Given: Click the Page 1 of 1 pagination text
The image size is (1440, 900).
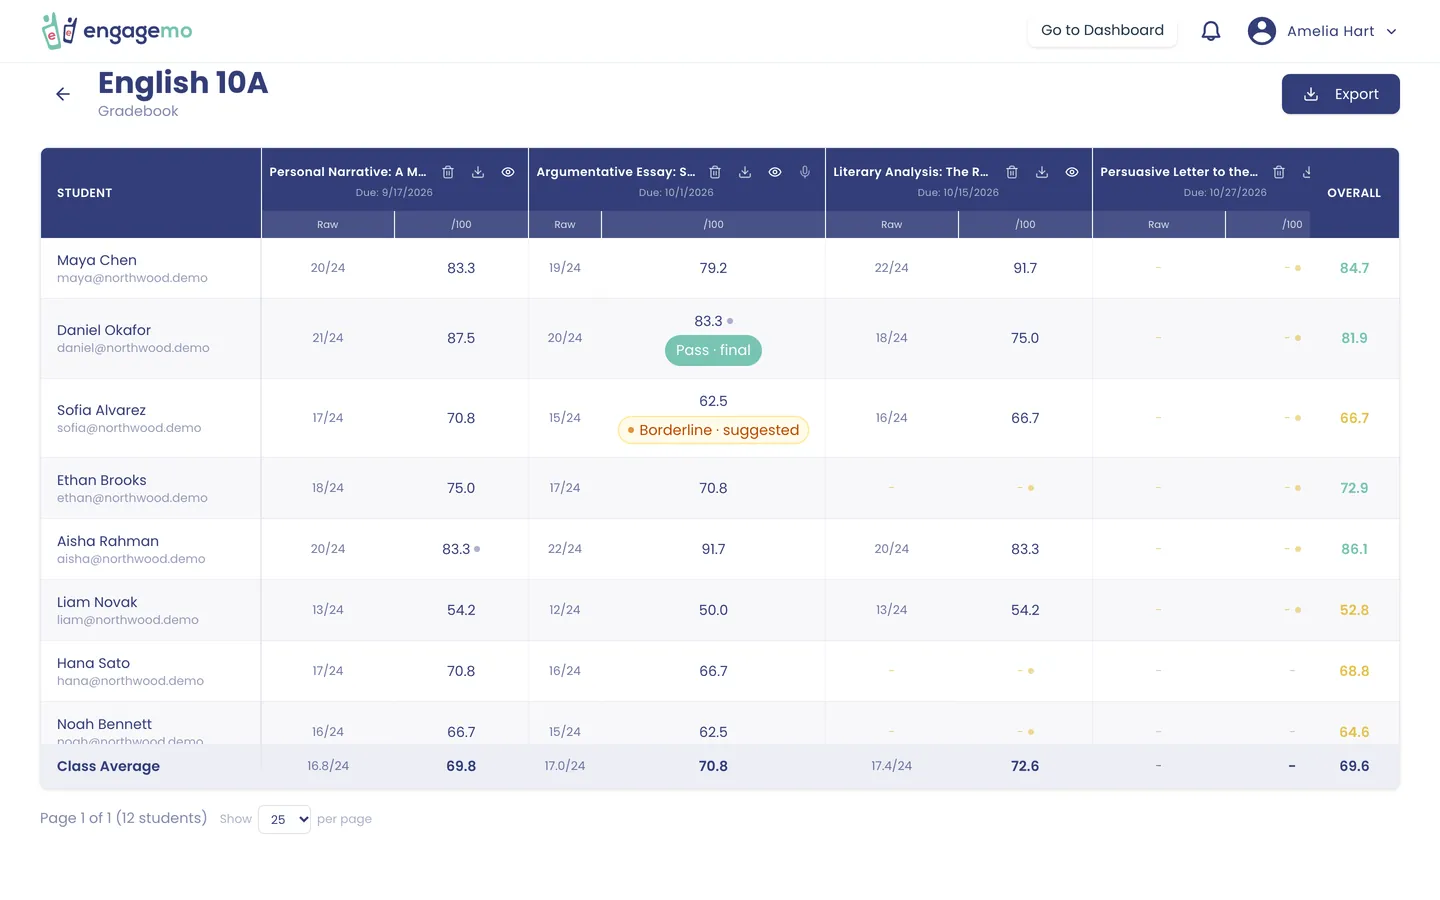Looking at the screenshot, I should (123, 818).
